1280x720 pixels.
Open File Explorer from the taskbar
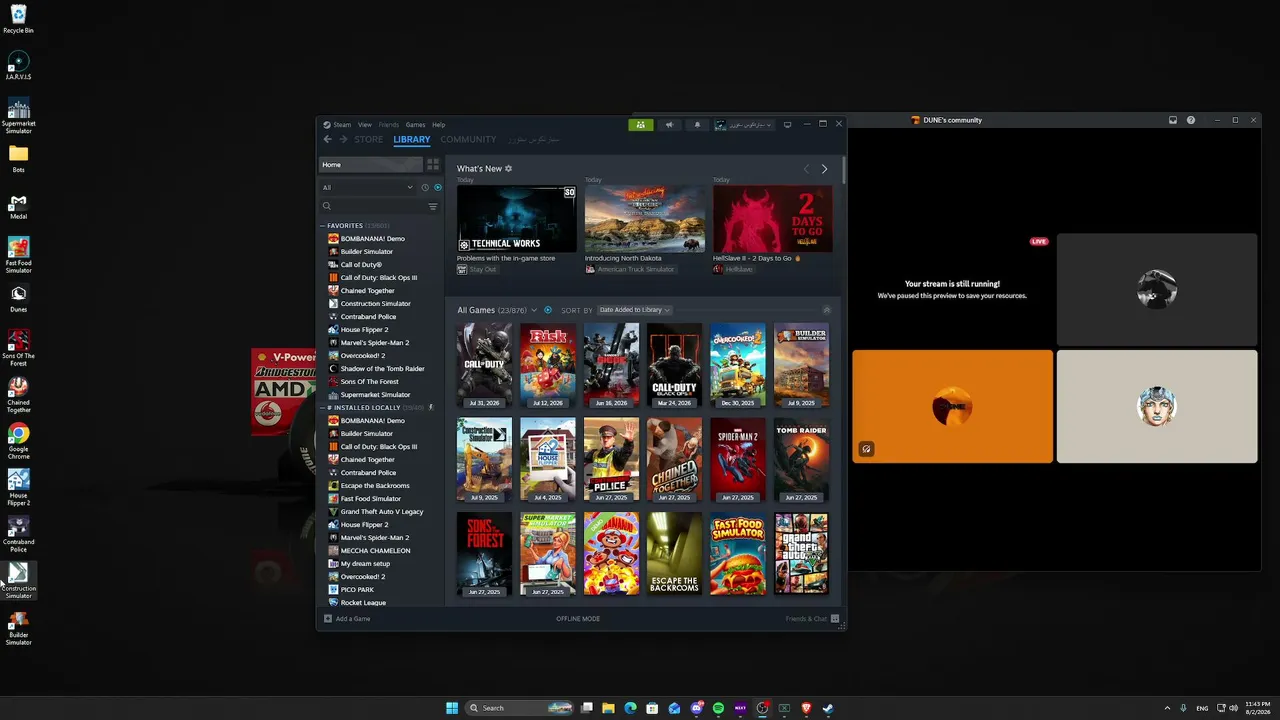pos(608,708)
